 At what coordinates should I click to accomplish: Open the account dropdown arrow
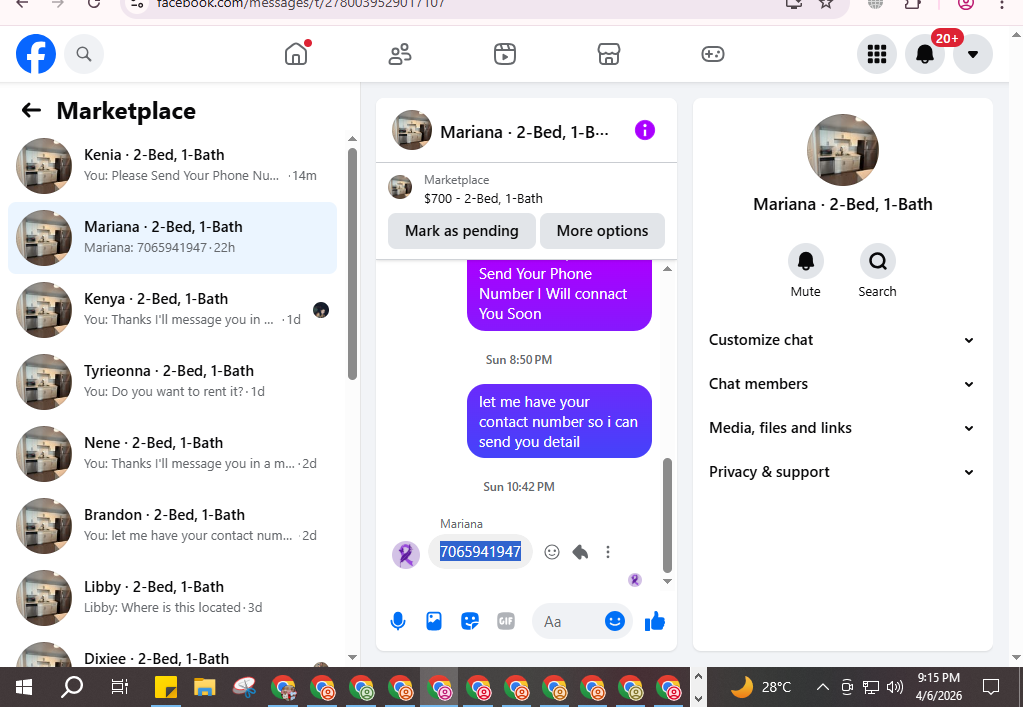[x=973, y=53]
